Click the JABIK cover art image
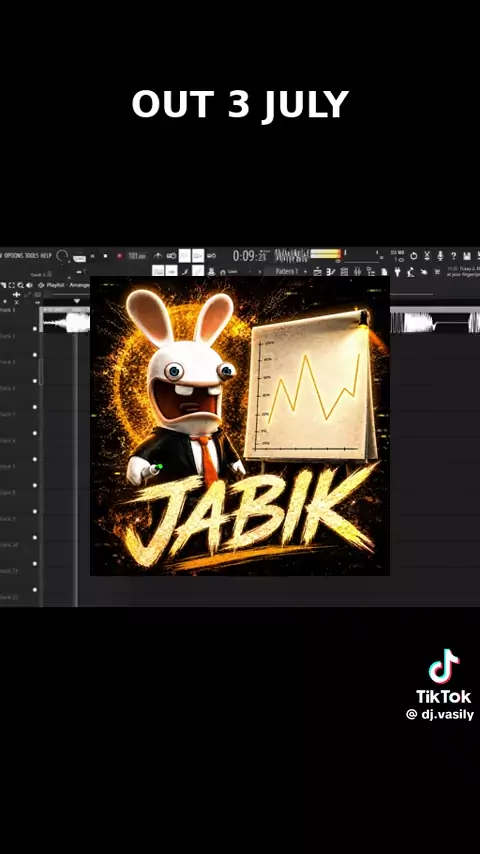Viewport: 480px width, 854px height. point(240,426)
